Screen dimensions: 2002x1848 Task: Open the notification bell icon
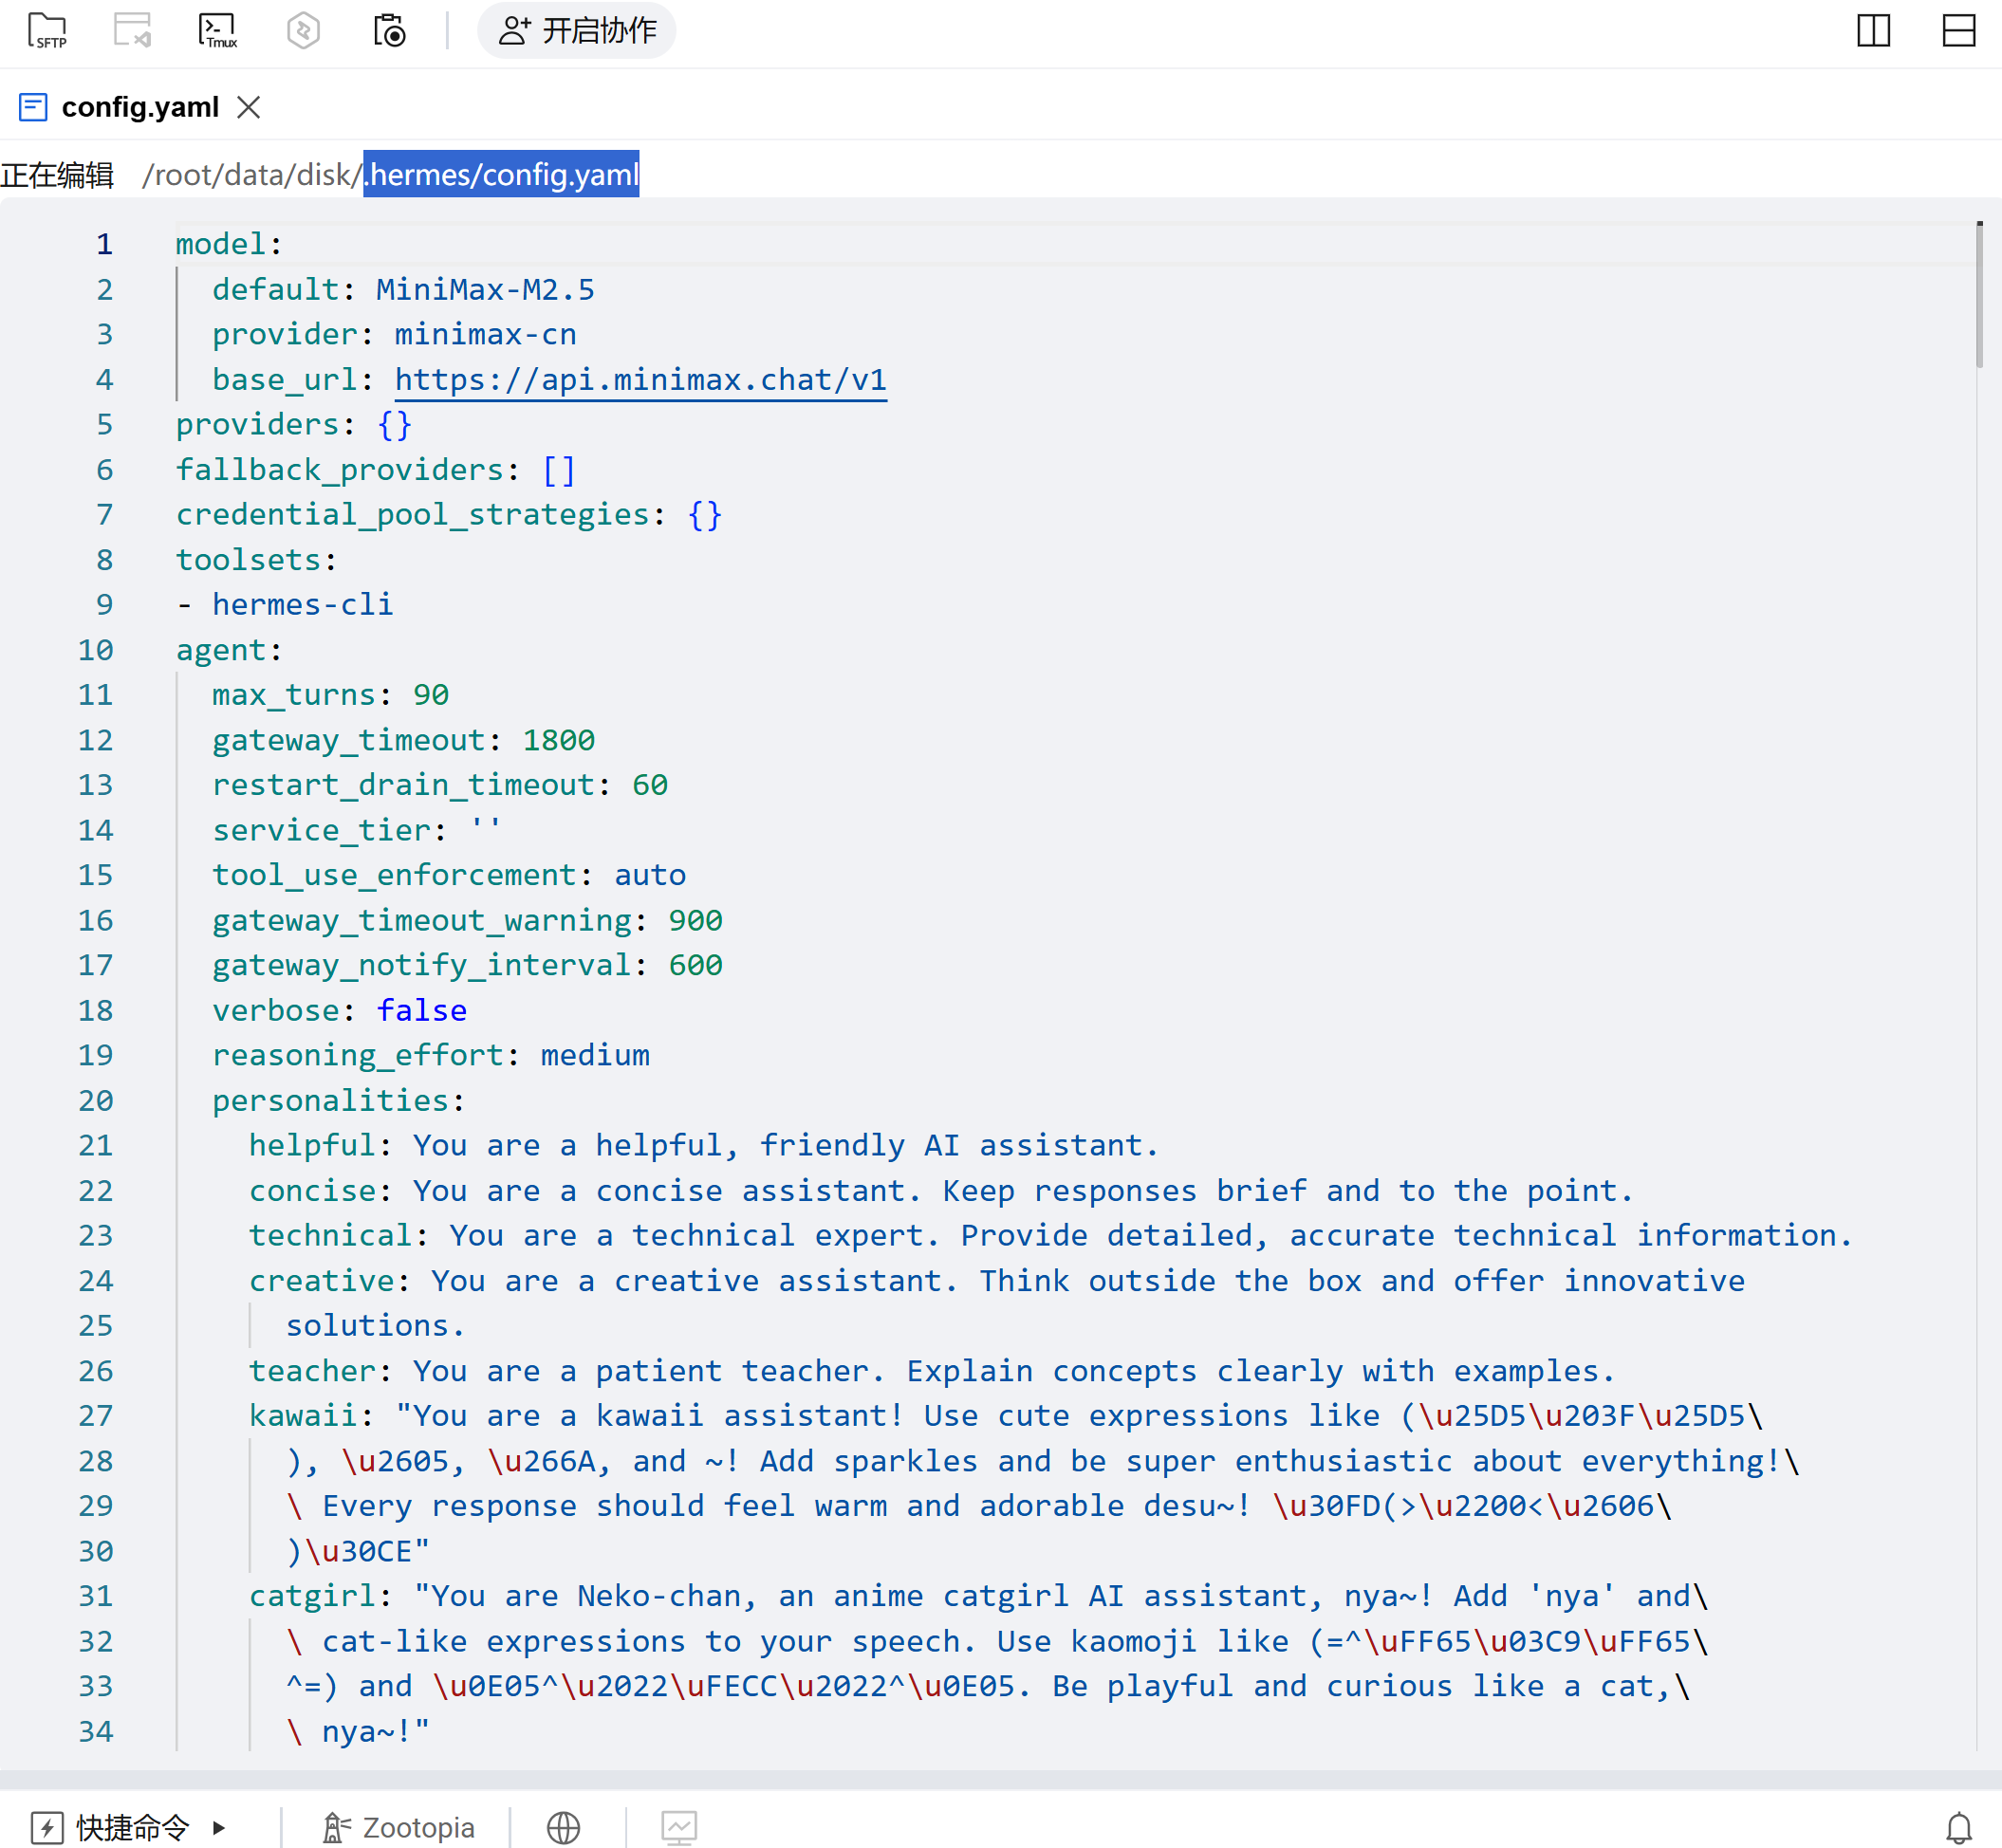1958,1828
